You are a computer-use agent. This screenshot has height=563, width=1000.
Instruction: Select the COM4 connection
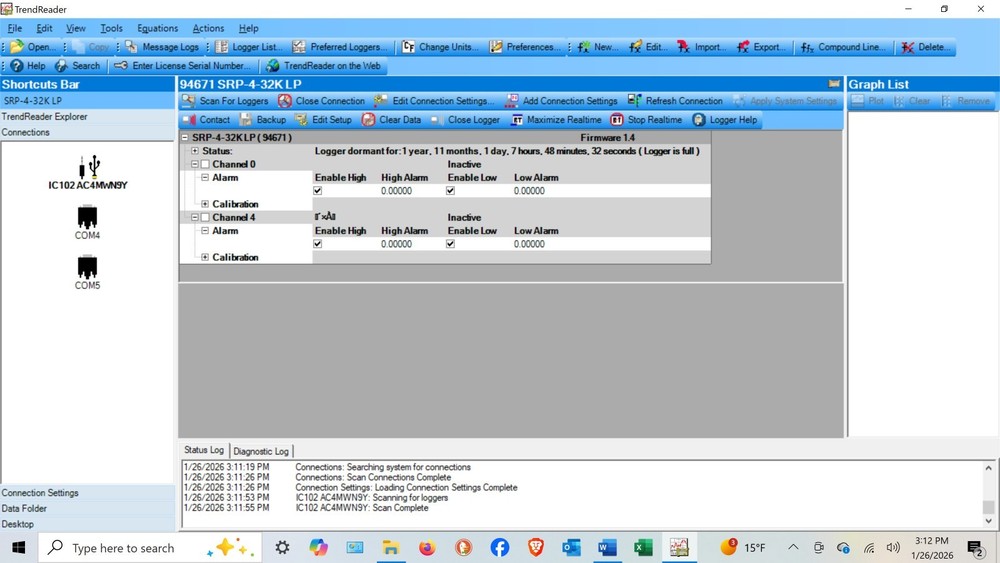(x=87, y=223)
